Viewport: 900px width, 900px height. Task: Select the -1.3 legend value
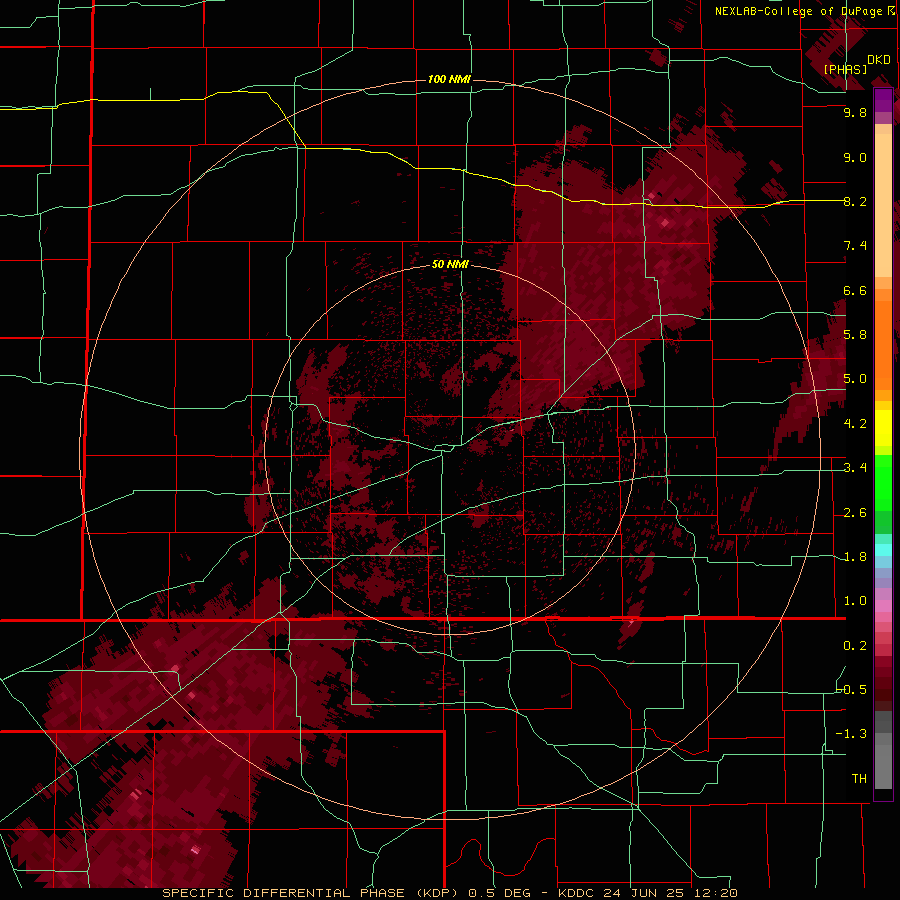852,734
